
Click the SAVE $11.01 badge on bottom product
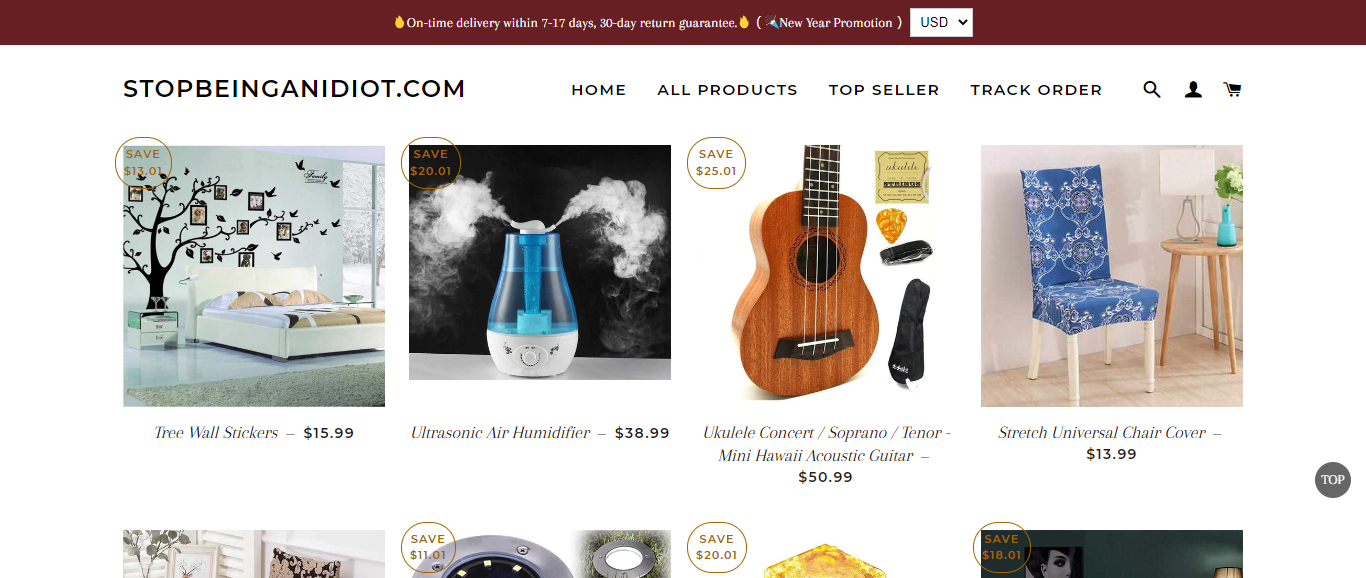pos(427,548)
